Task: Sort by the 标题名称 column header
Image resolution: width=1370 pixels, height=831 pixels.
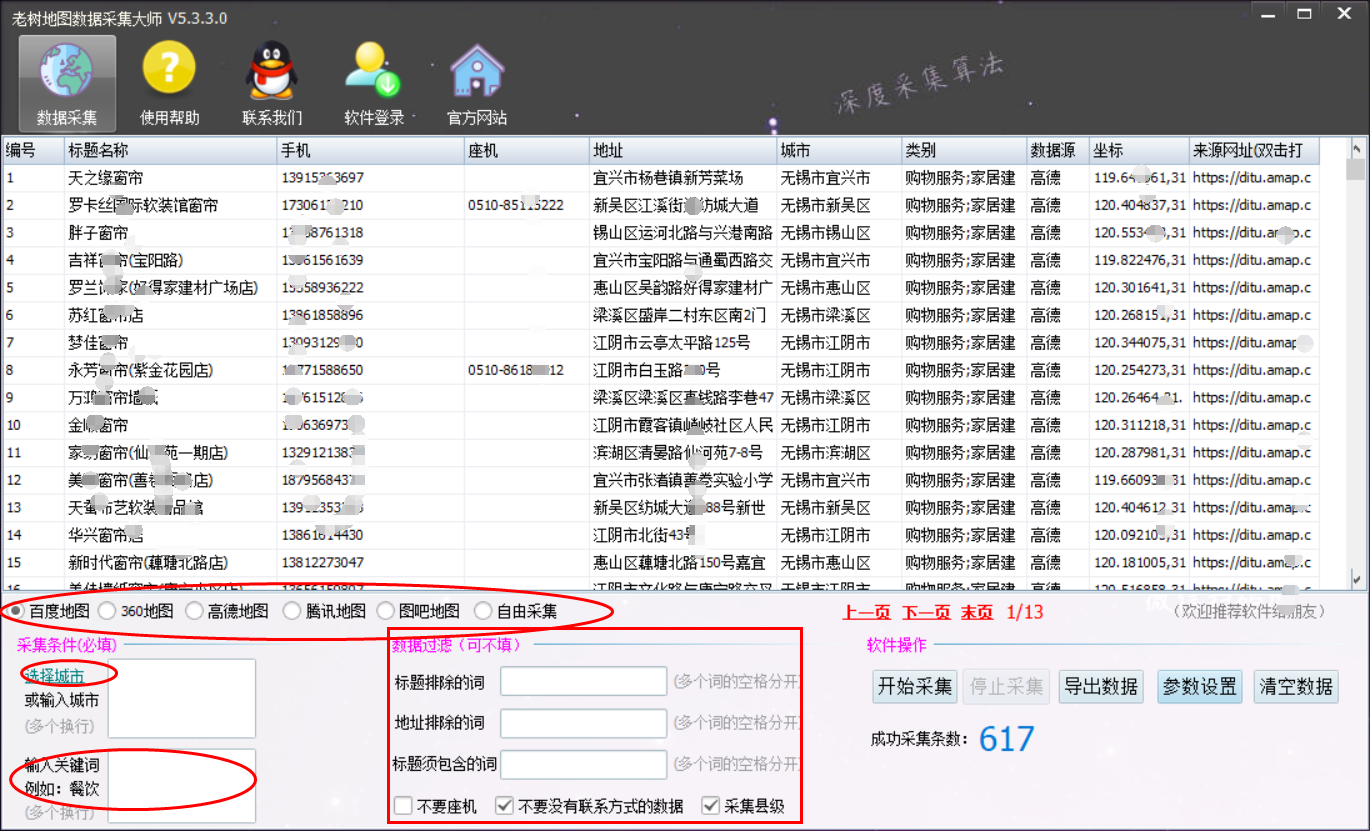Action: (x=170, y=151)
